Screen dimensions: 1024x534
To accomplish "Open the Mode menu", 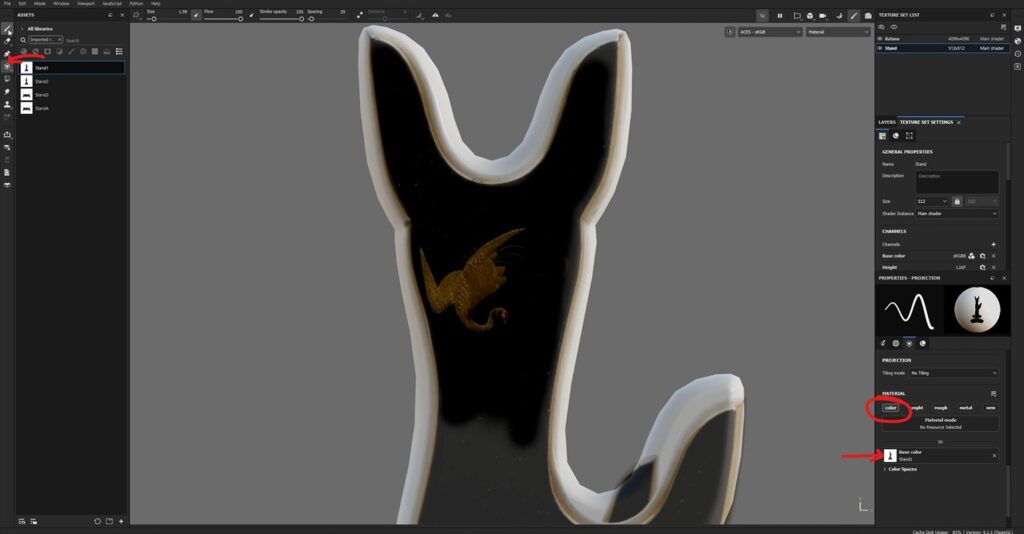I will [40, 3].
